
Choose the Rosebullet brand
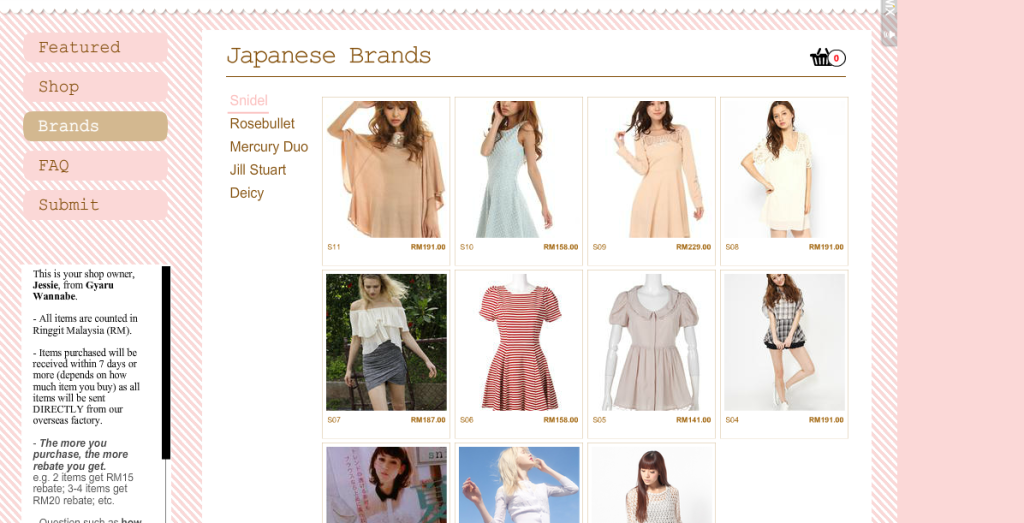click(x=262, y=124)
